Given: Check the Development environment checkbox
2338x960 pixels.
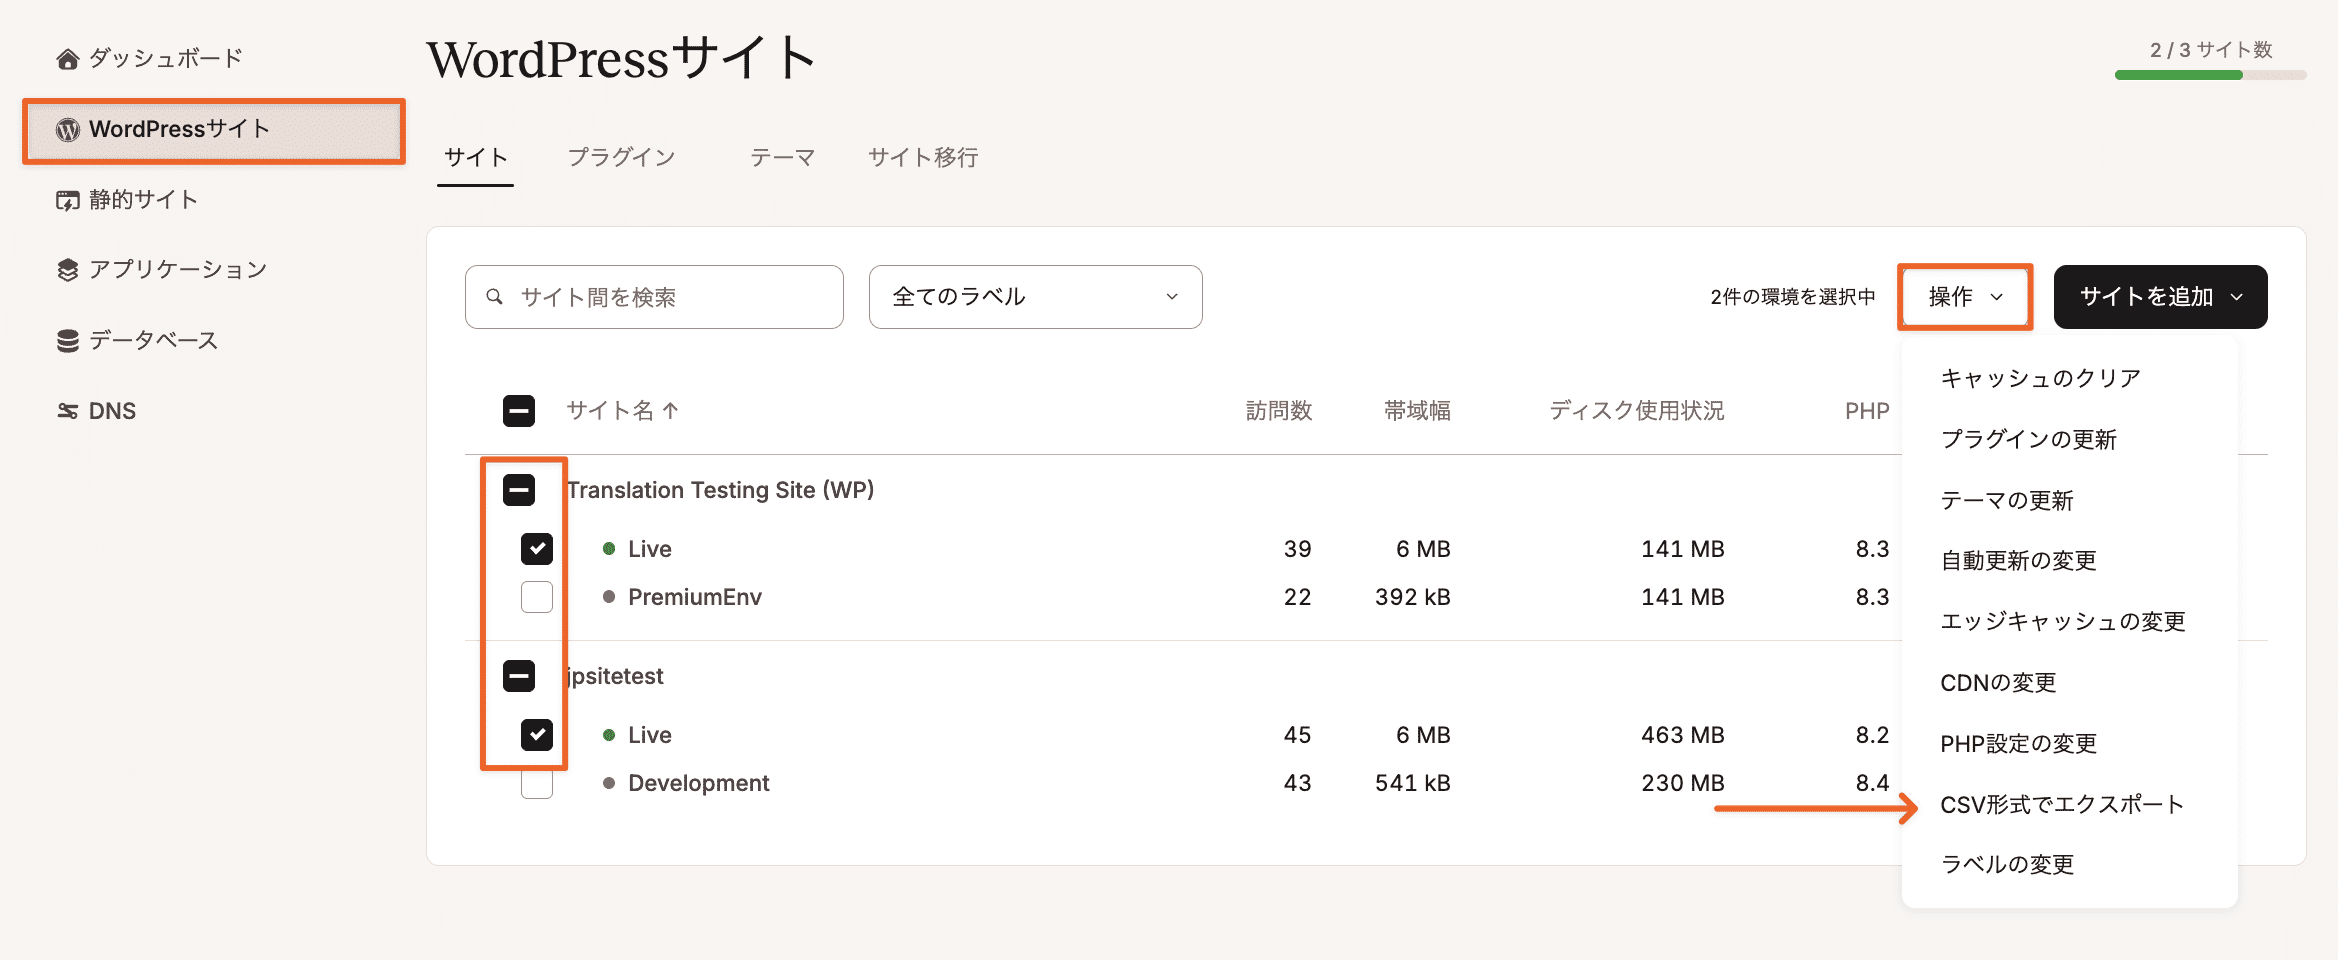Looking at the screenshot, I should pyautogui.click(x=537, y=783).
